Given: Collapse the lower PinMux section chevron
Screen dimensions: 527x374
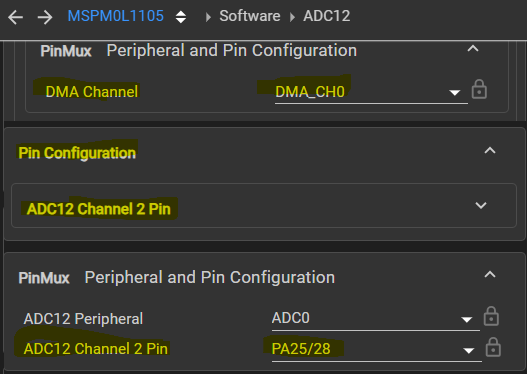Looking at the screenshot, I should [x=490, y=275].
